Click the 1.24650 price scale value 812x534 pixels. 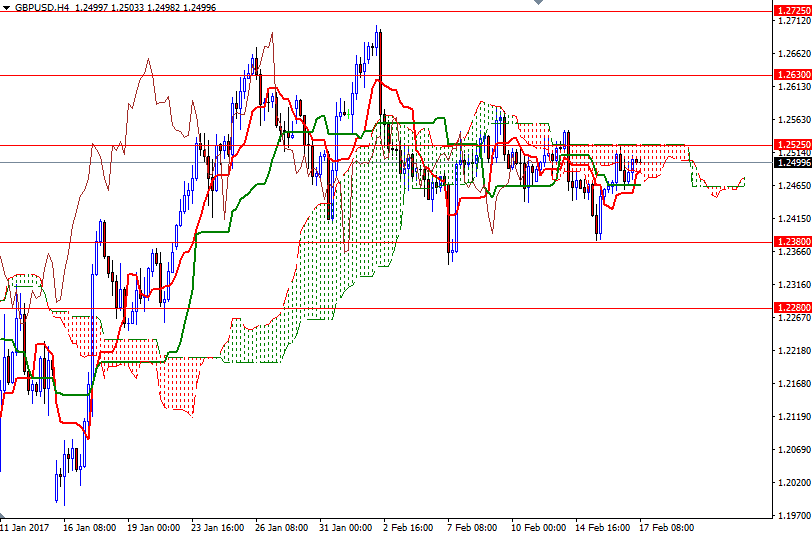click(x=794, y=185)
